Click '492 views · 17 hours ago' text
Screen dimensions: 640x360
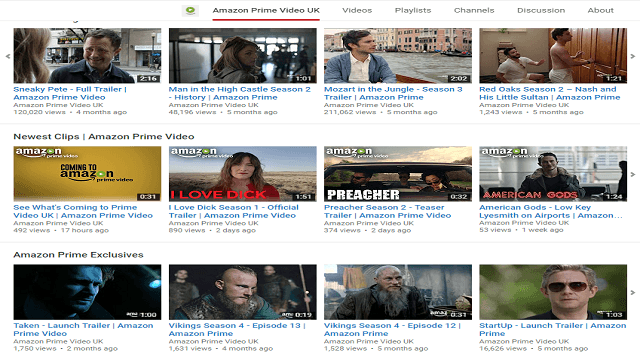61,231
